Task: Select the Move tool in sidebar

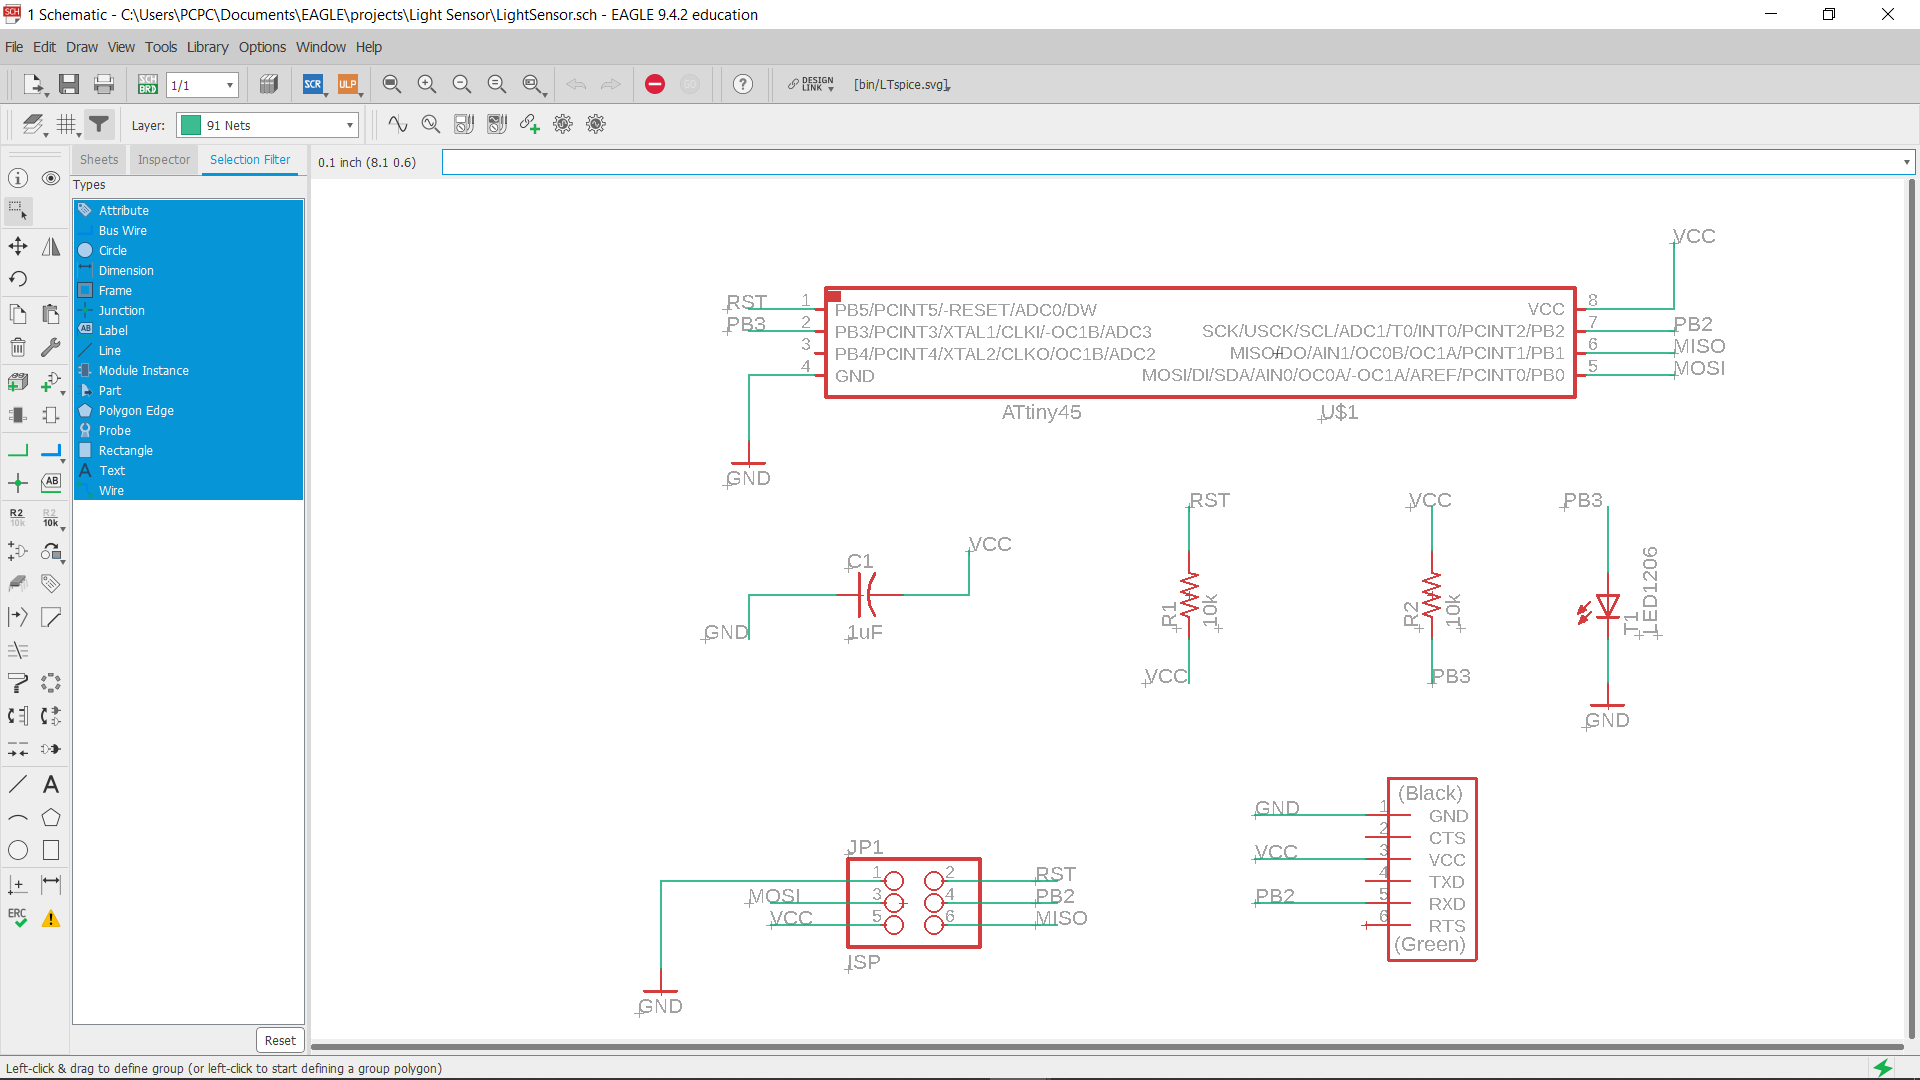Action: point(18,246)
